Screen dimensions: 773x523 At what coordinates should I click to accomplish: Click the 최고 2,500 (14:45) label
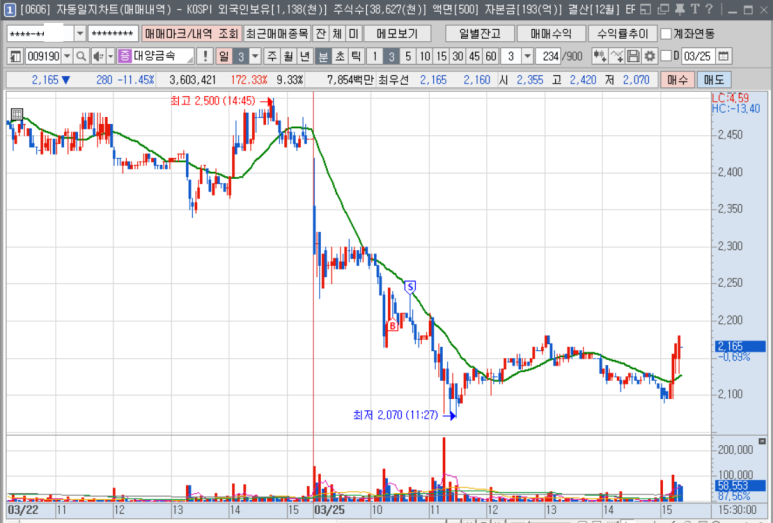[213, 101]
